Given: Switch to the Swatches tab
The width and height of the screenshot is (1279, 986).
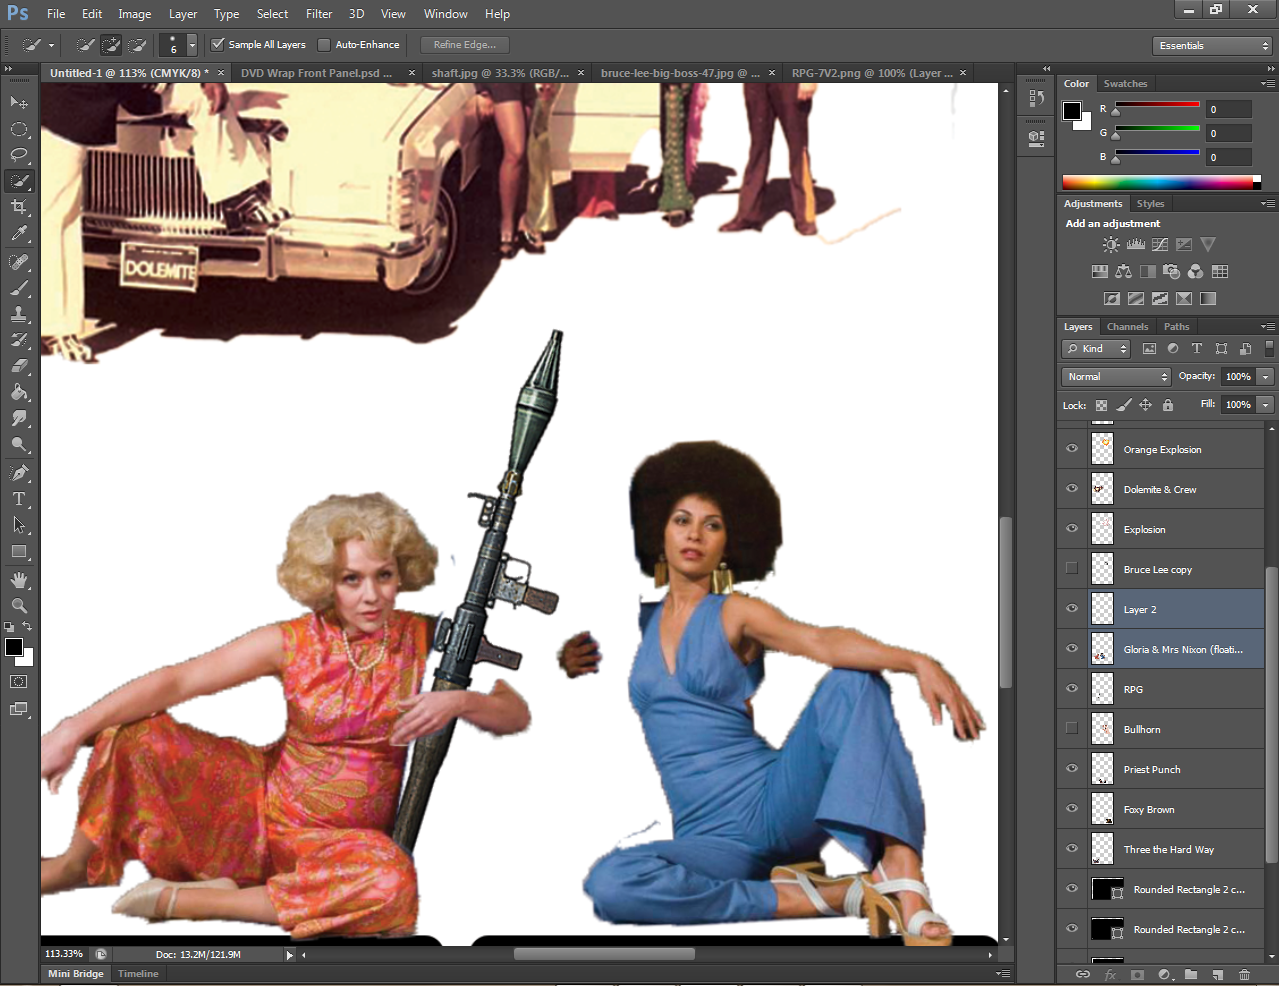Looking at the screenshot, I should click(x=1125, y=84).
